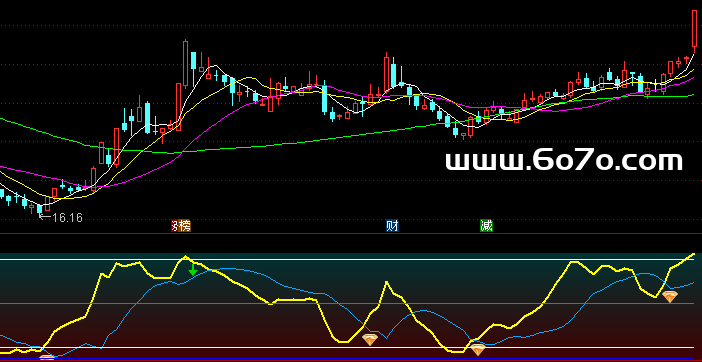Click the 16.16 lowest price label
Viewport: 702px width, 362px height.
pos(67,218)
